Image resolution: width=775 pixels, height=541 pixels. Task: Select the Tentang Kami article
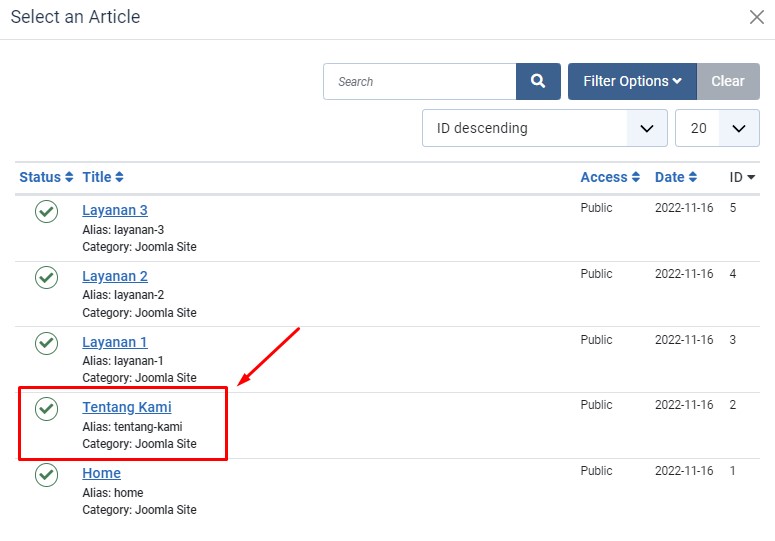point(127,407)
